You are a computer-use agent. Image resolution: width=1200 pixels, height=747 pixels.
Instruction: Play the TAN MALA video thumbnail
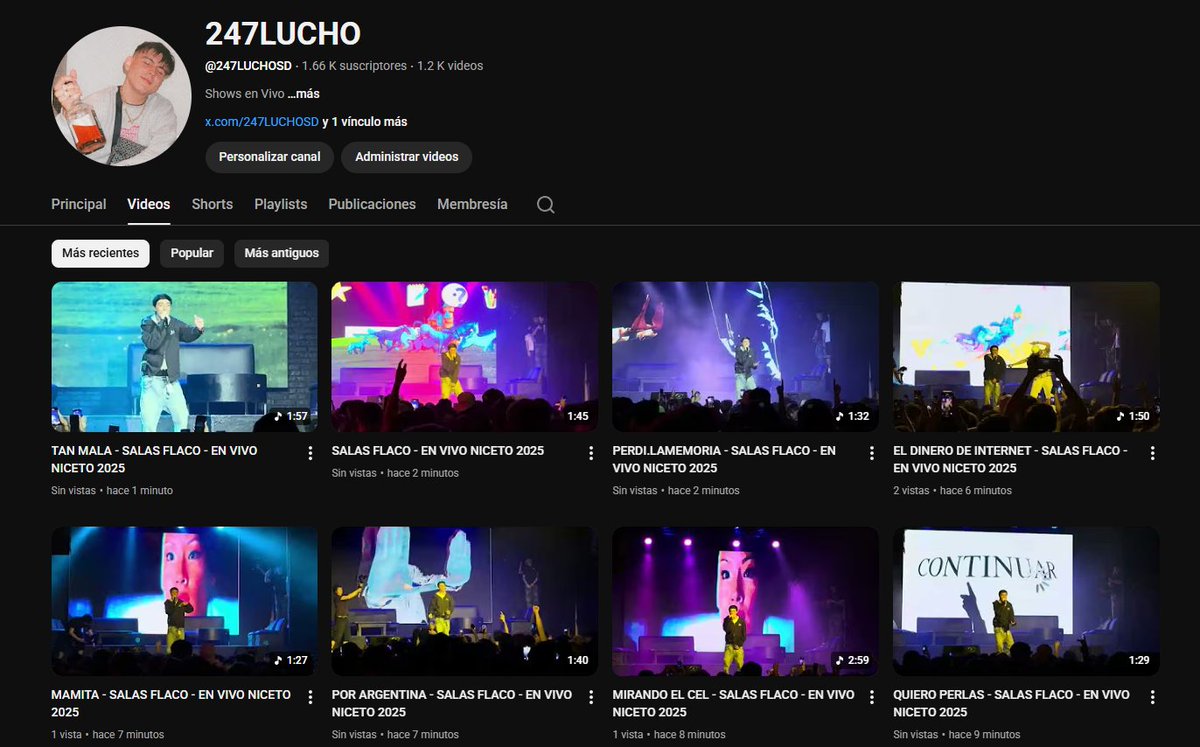click(185, 357)
